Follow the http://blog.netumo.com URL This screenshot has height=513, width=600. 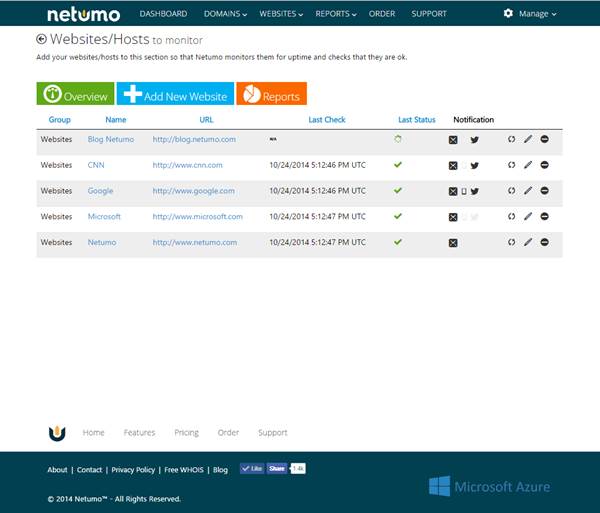(194, 139)
